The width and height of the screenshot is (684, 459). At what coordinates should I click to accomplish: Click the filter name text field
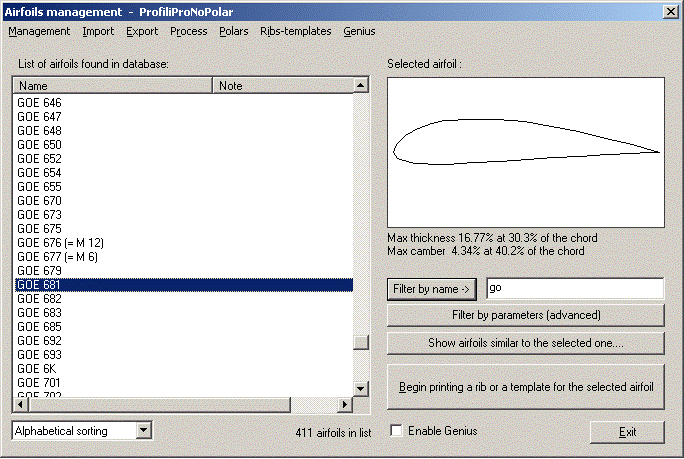[574, 289]
